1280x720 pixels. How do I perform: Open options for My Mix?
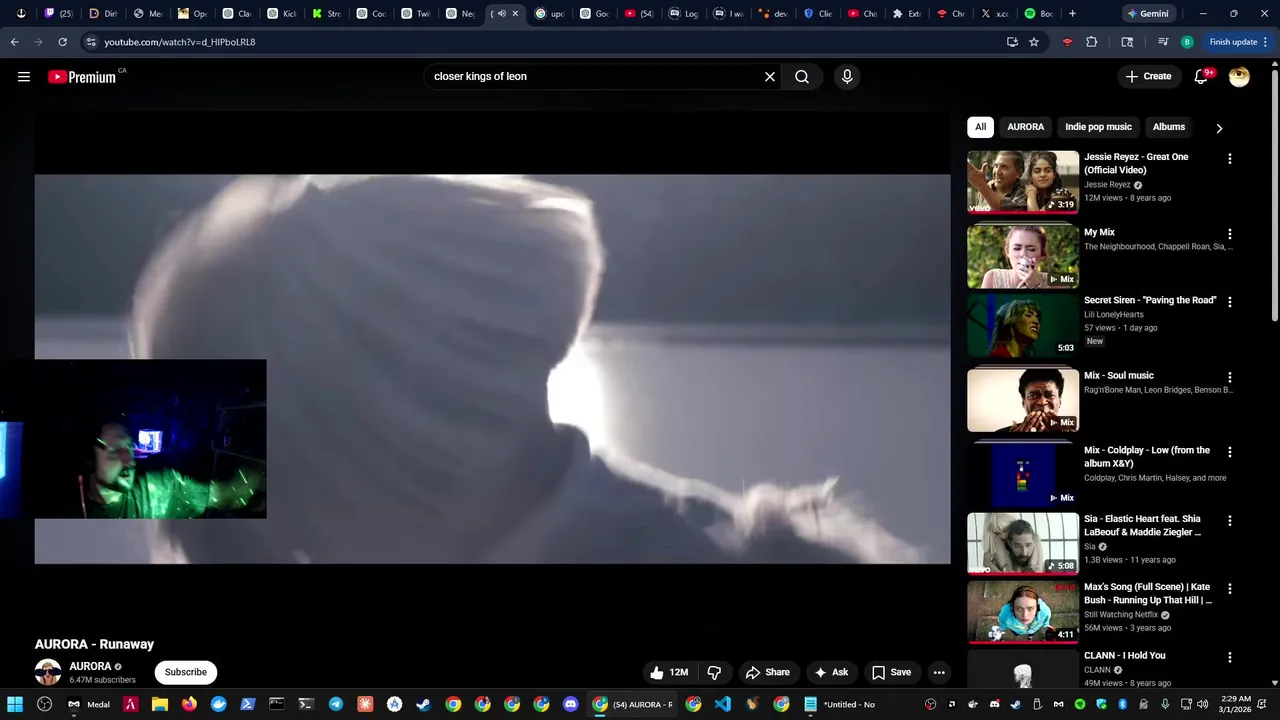coord(1229,234)
